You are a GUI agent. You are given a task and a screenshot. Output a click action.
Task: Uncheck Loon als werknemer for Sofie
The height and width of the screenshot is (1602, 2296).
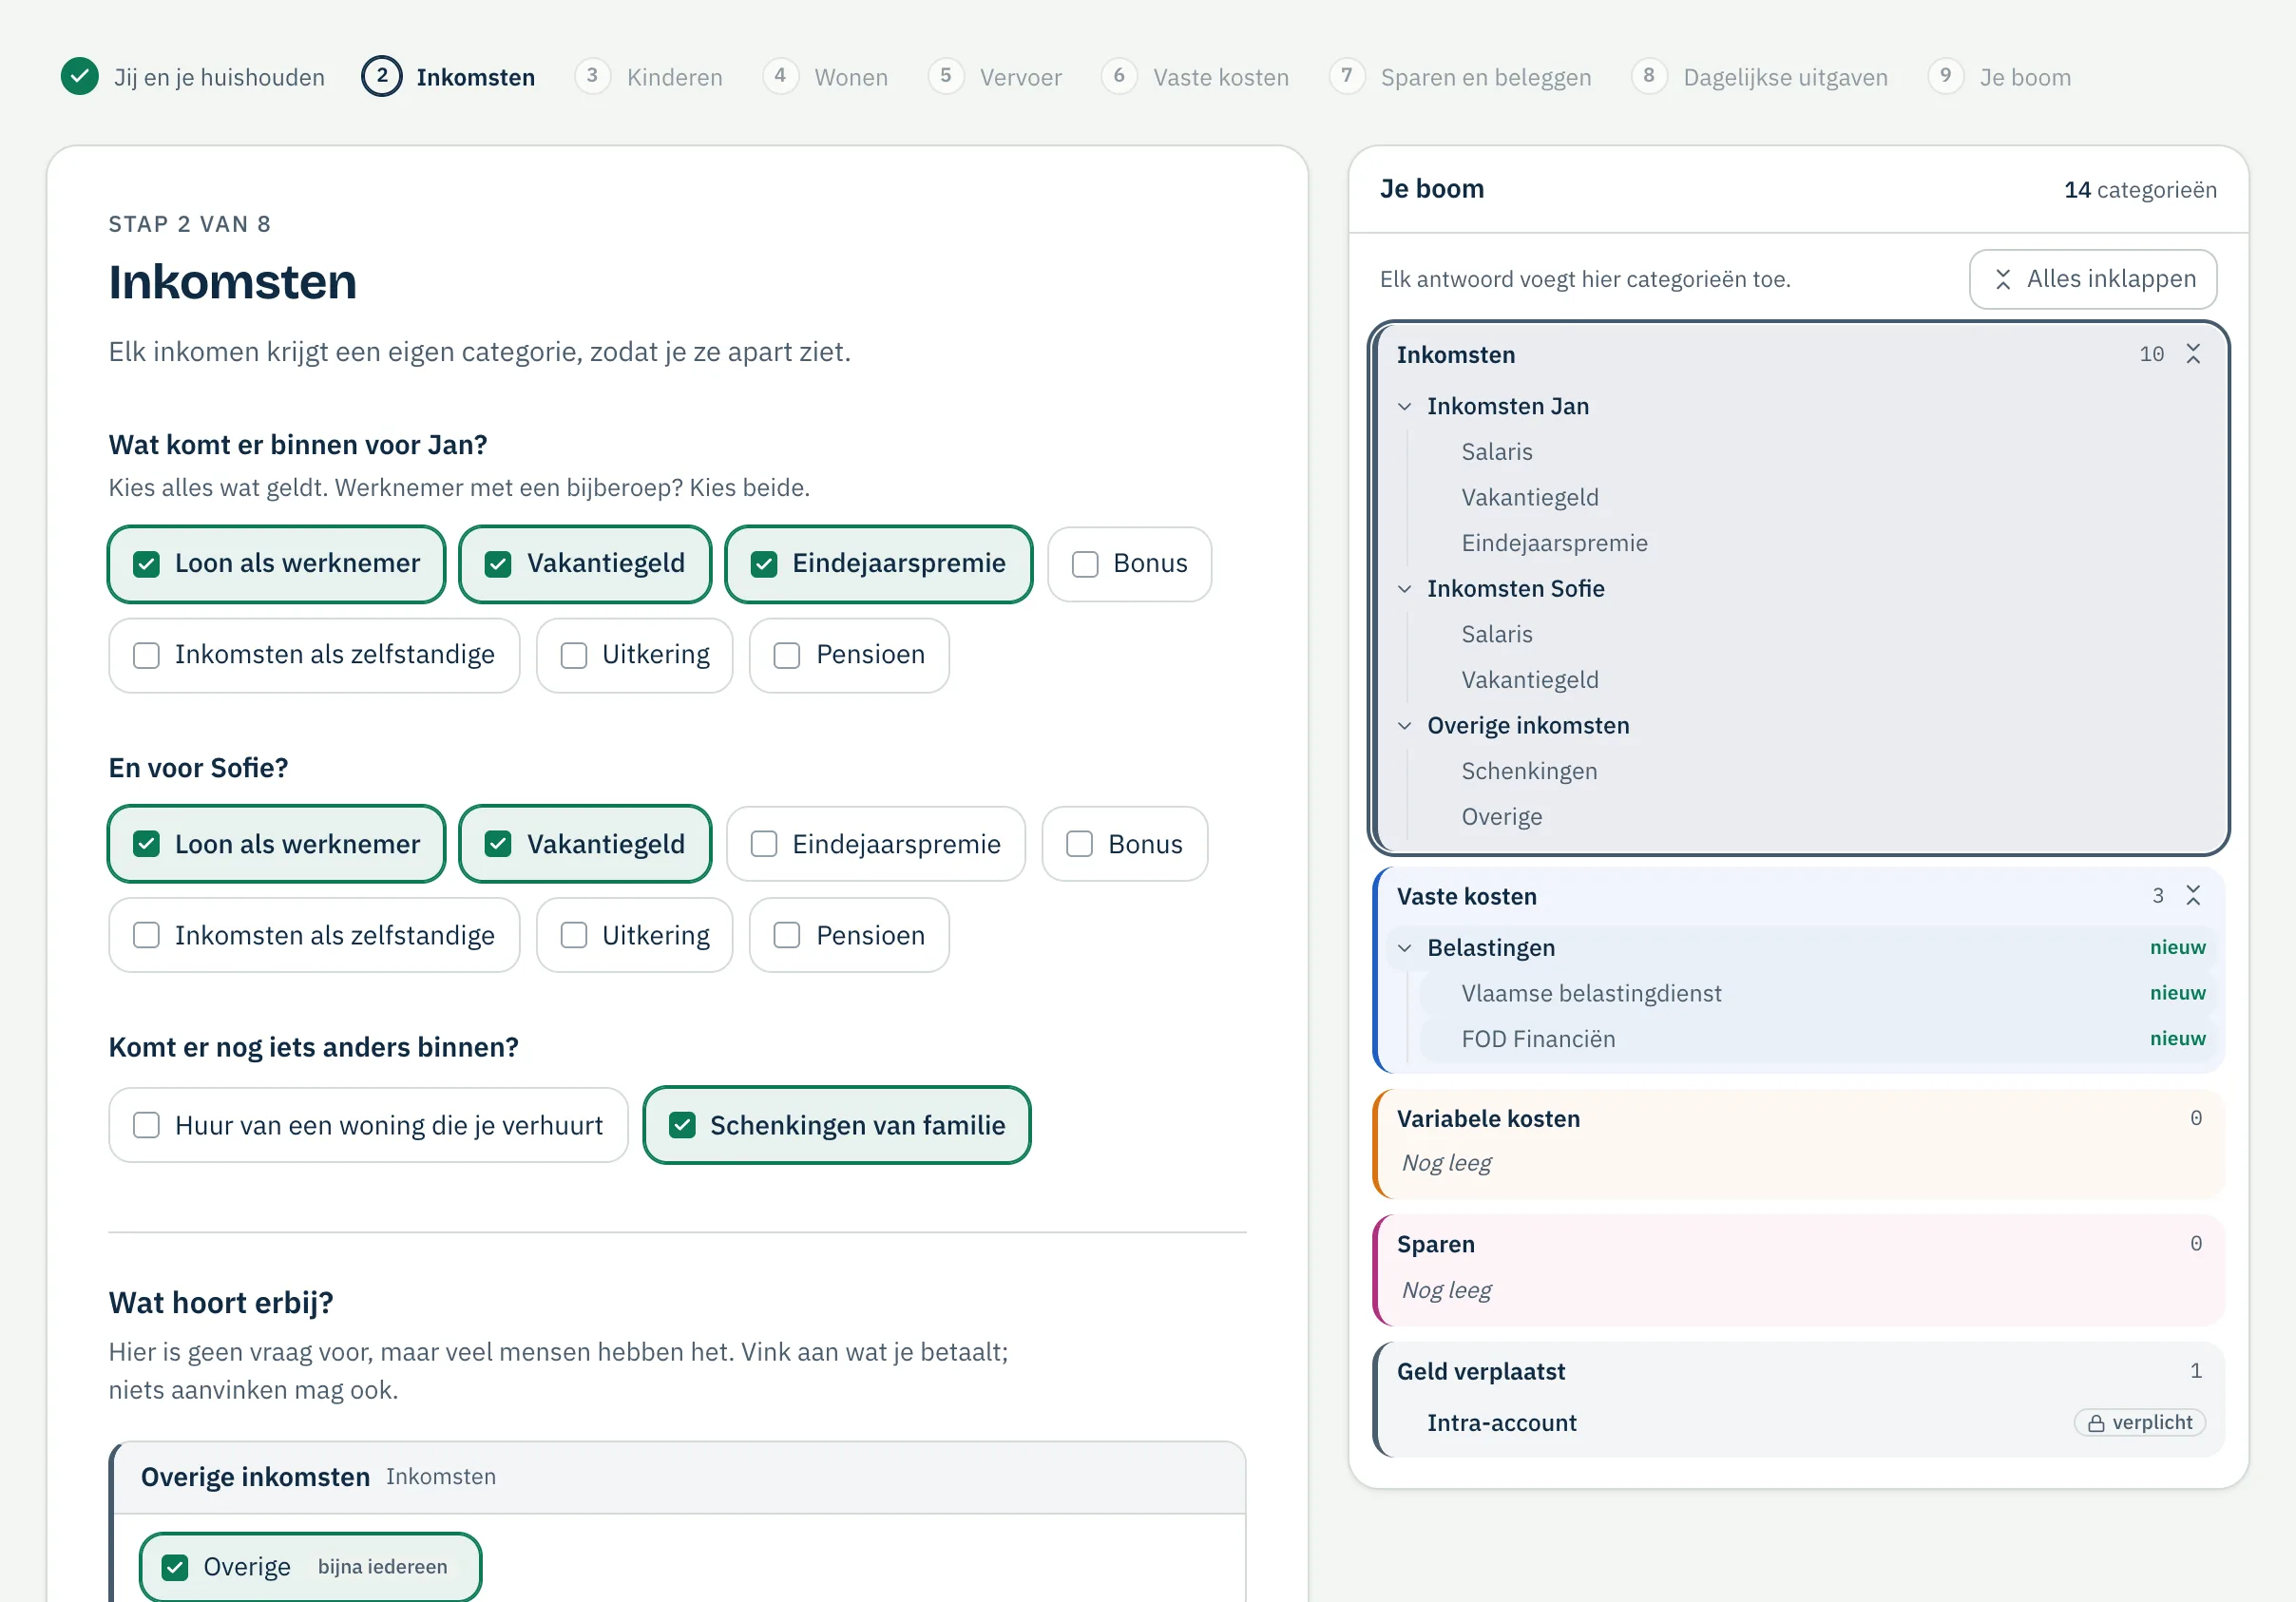click(x=276, y=844)
